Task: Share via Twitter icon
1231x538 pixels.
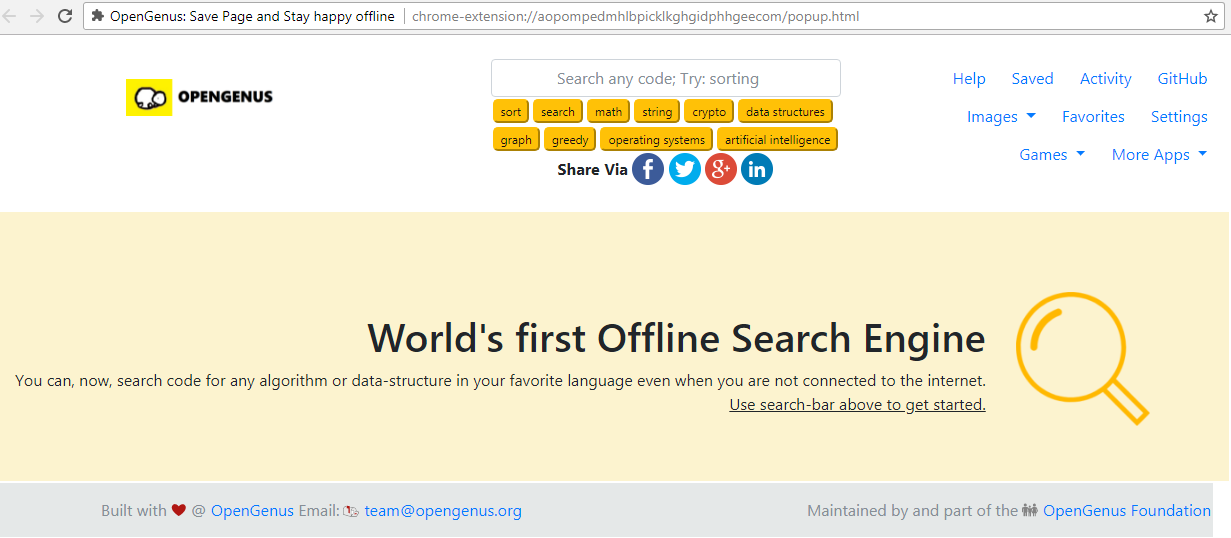Action: coord(685,169)
